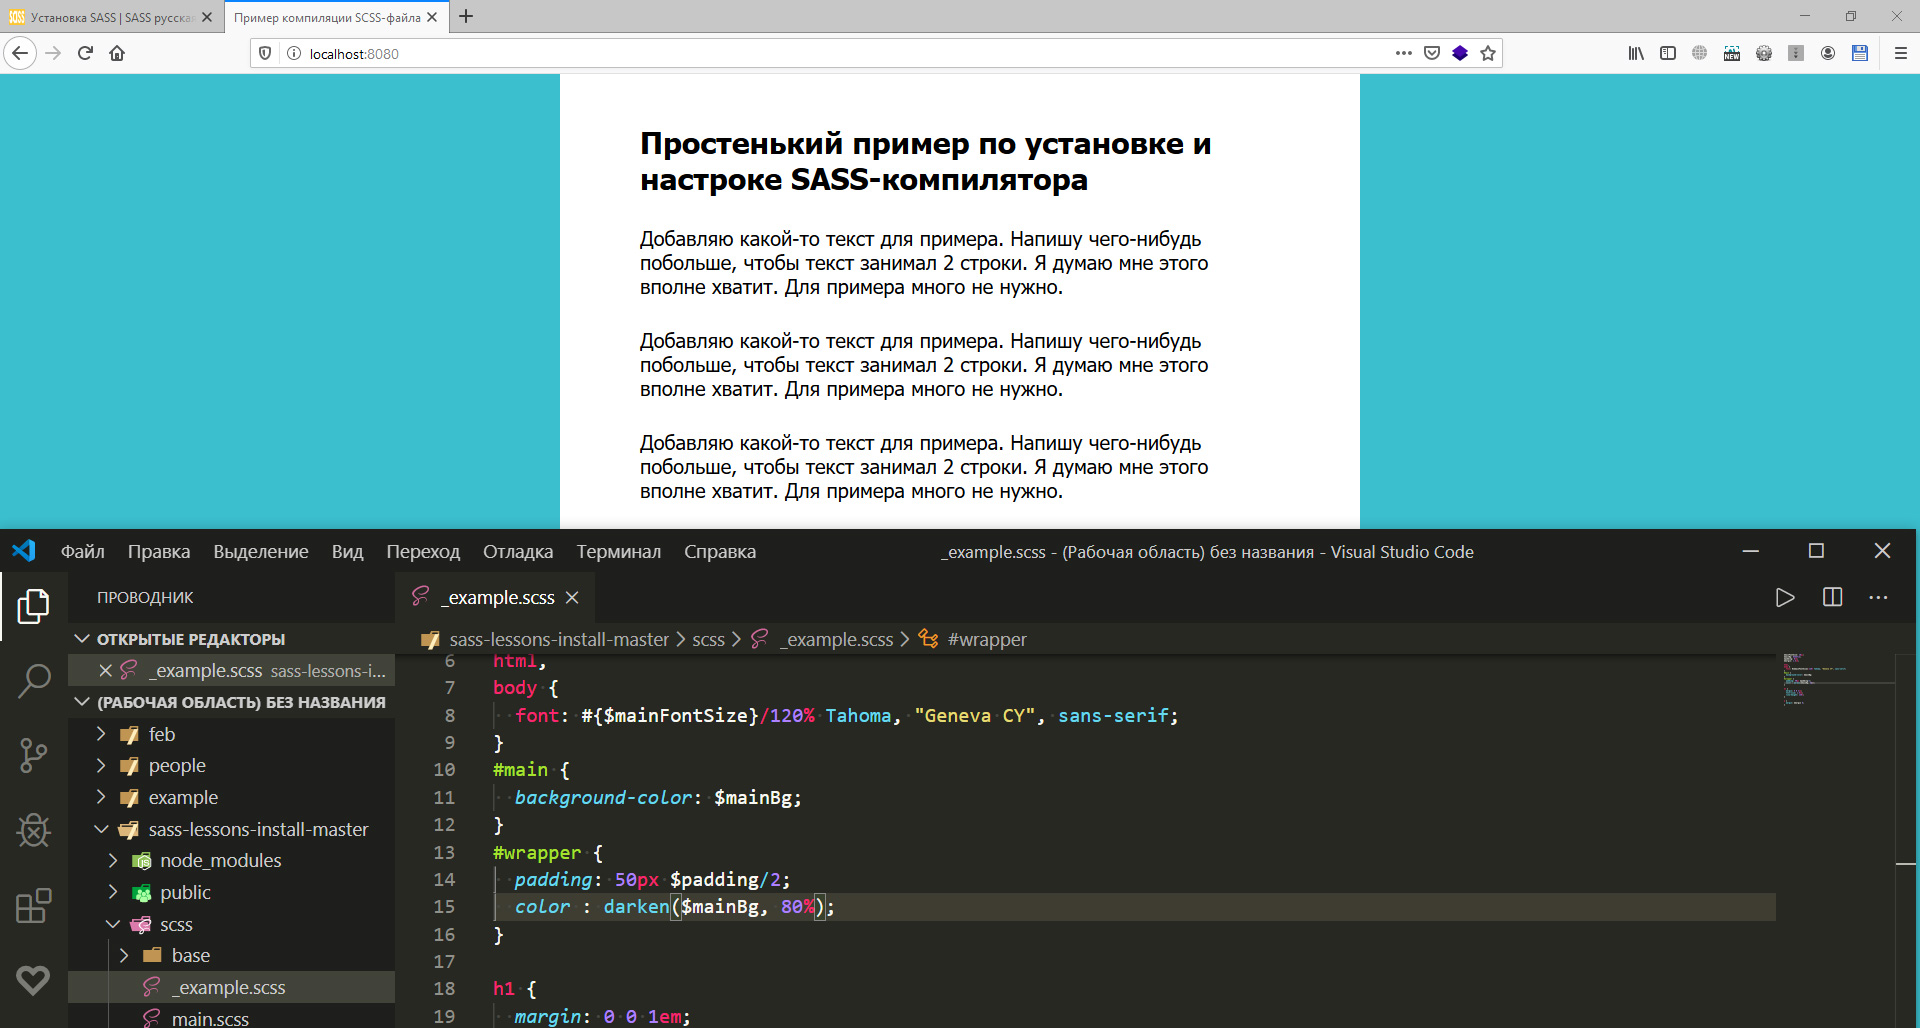Close the _example.scss editor tab
This screenshot has width=1920, height=1028.
click(x=572, y=598)
